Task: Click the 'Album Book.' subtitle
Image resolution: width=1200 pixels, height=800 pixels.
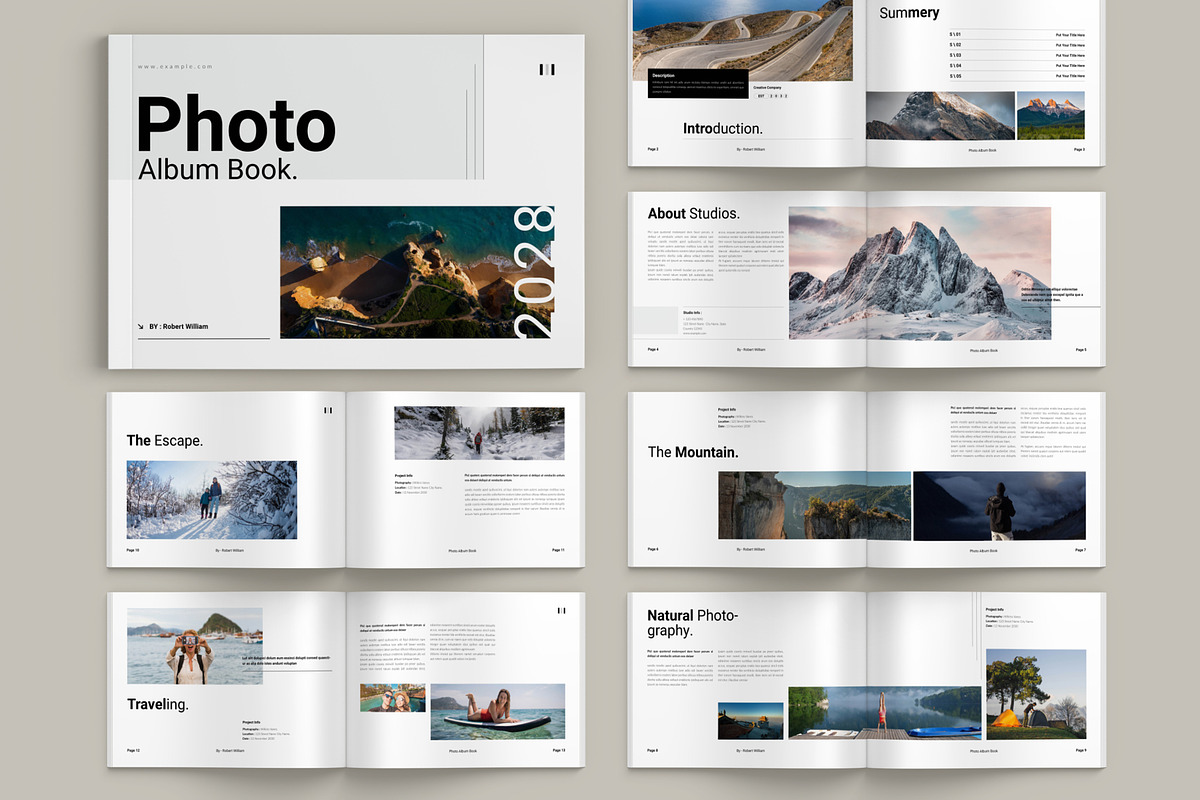Action: point(218,169)
